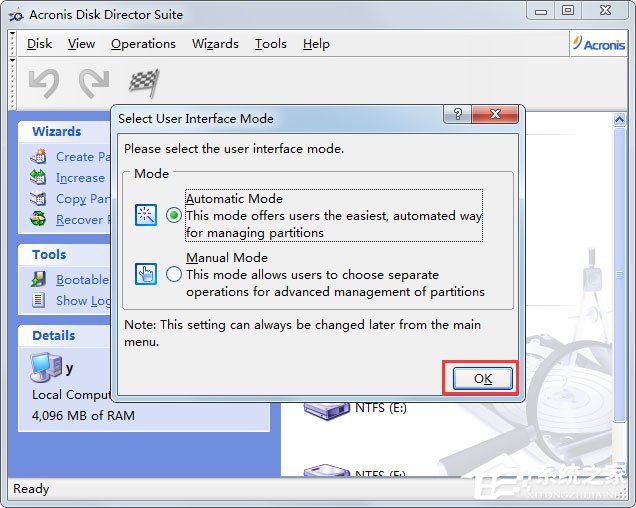This screenshot has width=636, height=508.
Task: Collapse the Wizards panel header
Action: [64, 131]
